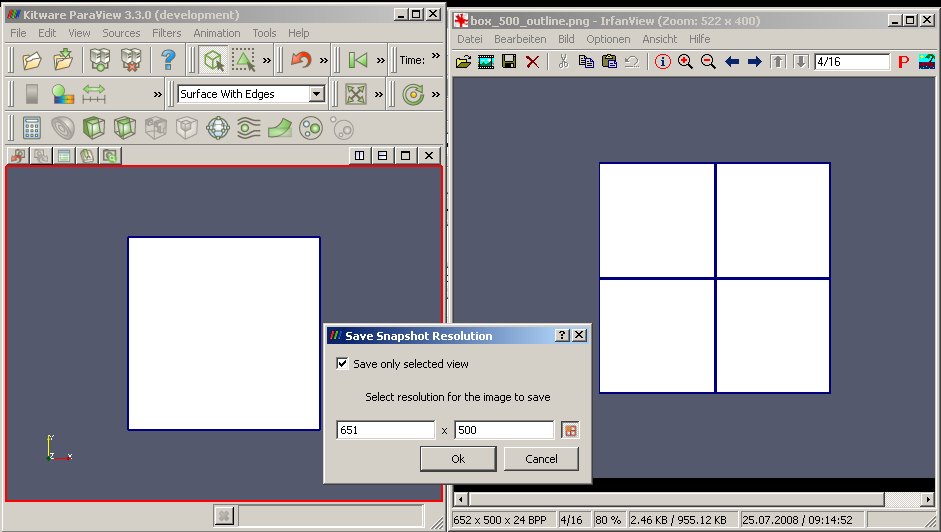Screen dimensions: 941x532
Task: Click the Calculator filter icon
Action: click(32, 128)
